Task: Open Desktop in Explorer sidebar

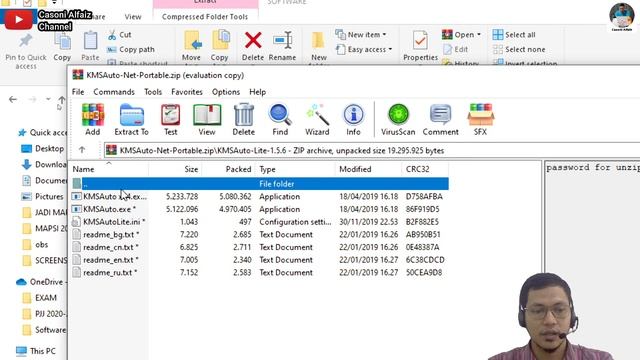Action: [x=43, y=149]
